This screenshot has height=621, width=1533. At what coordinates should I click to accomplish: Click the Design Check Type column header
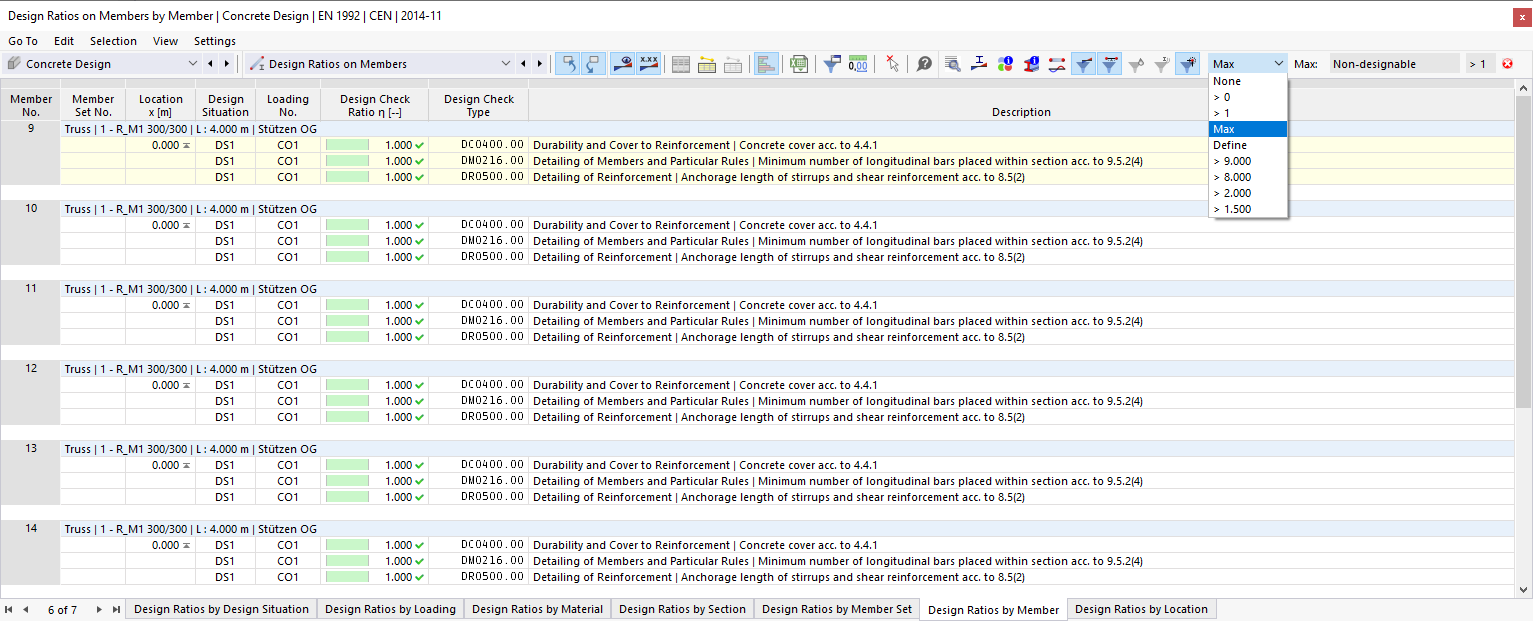479,105
